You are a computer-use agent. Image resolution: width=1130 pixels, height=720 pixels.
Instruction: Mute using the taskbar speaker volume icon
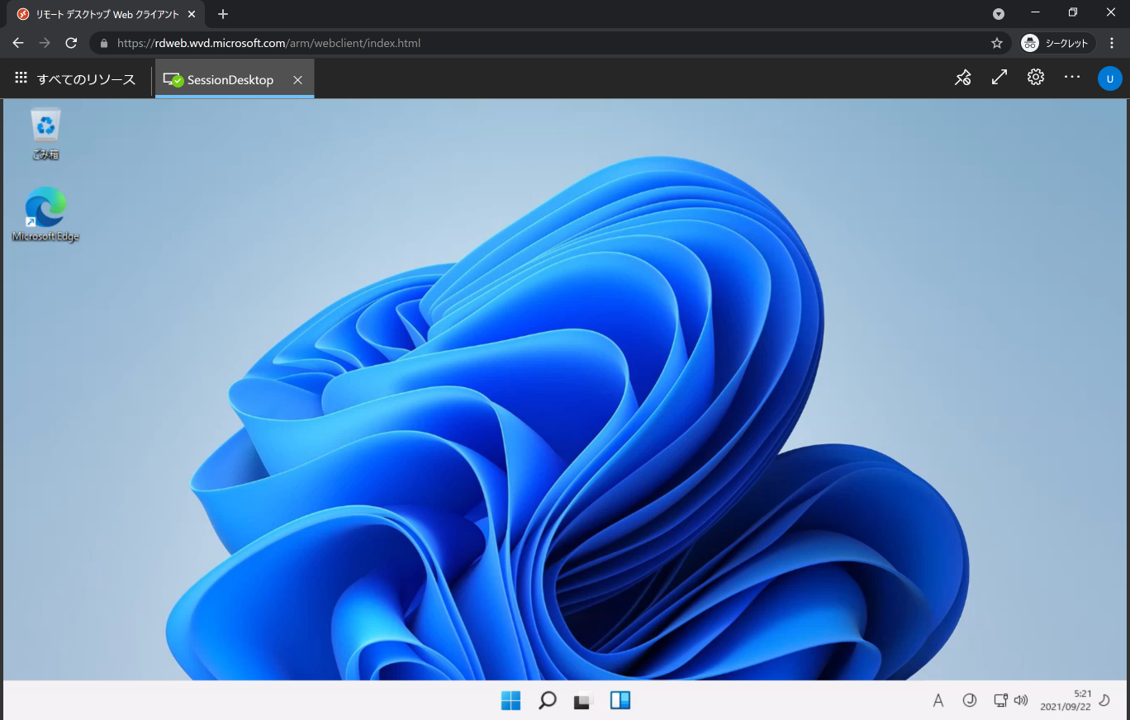pos(1021,701)
